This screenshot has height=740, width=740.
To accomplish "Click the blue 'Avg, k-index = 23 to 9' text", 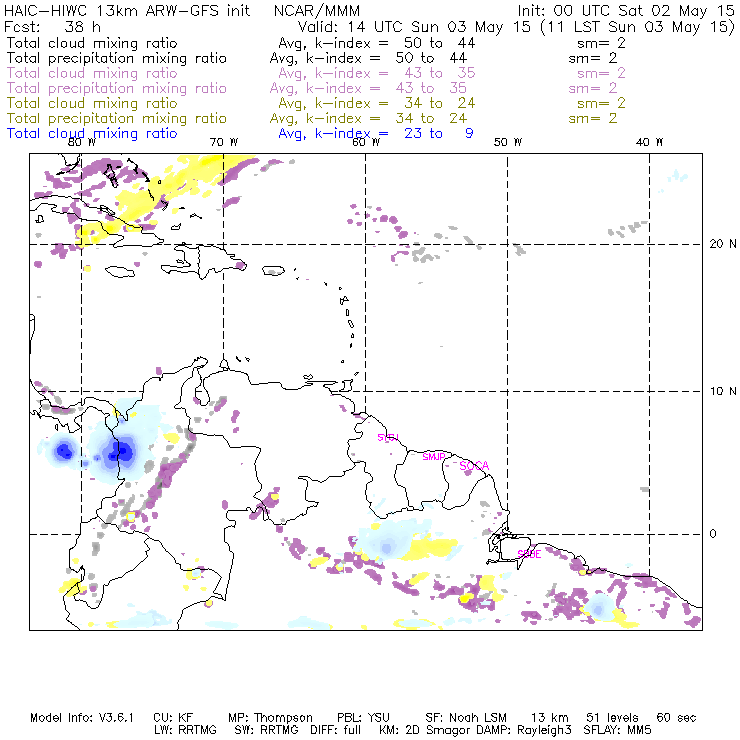I will pyautogui.click(x=376, y=134).
